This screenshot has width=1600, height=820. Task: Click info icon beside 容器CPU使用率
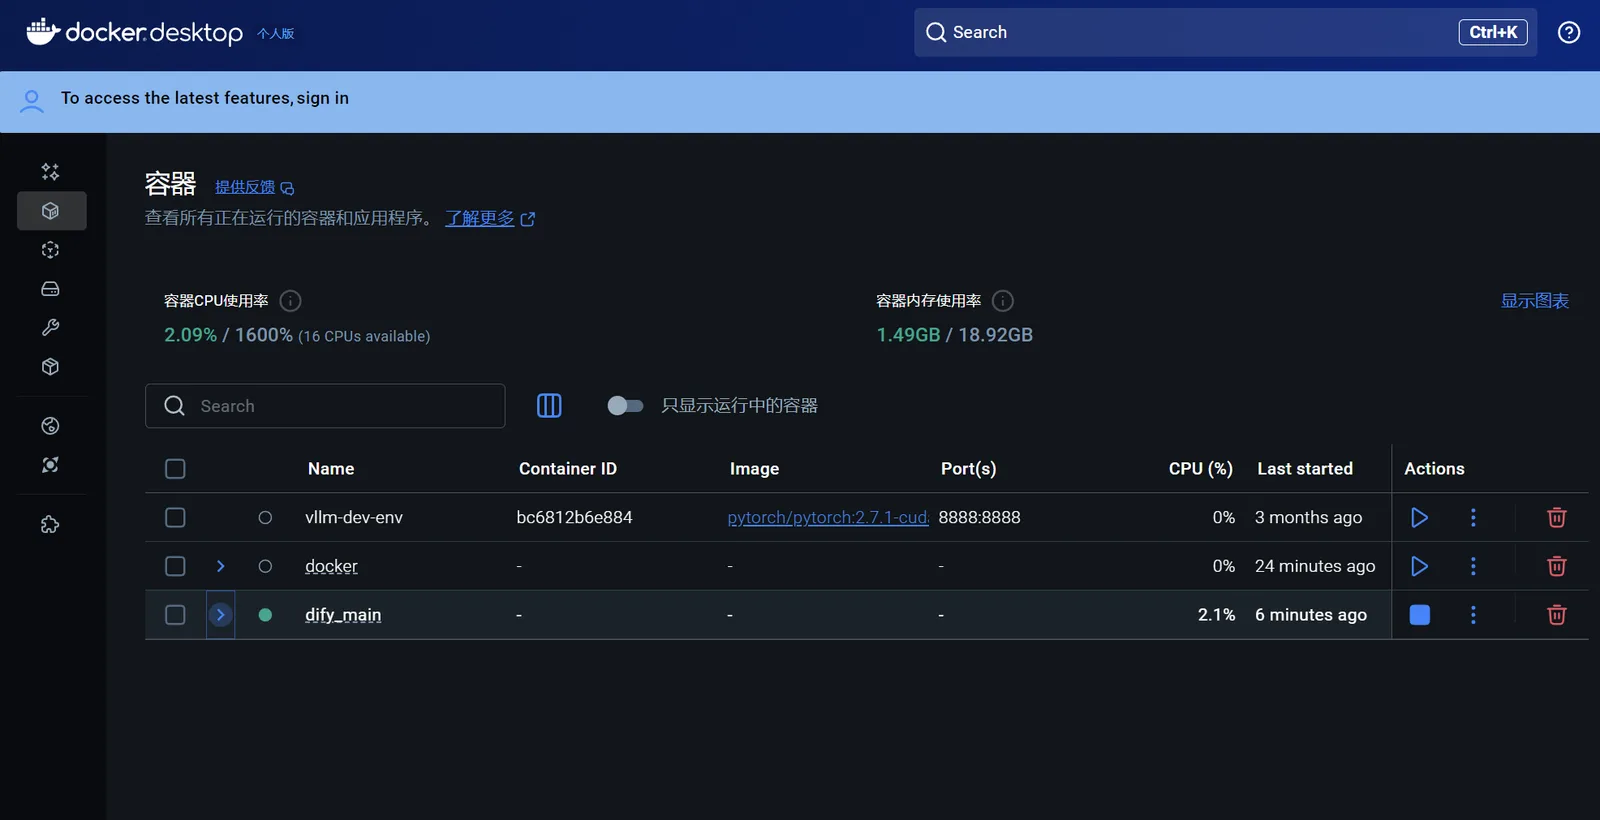pos(291,301)
